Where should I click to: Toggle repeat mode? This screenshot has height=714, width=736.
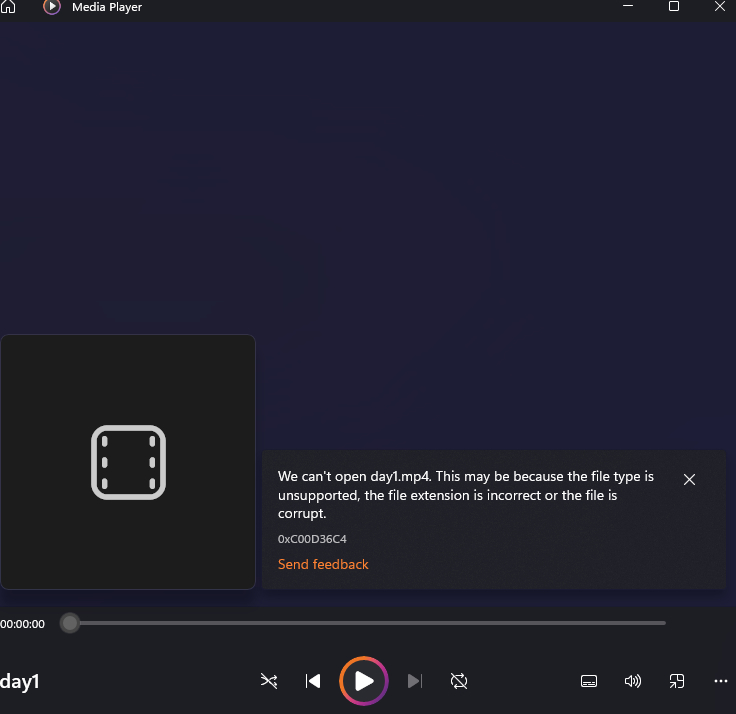459,681
